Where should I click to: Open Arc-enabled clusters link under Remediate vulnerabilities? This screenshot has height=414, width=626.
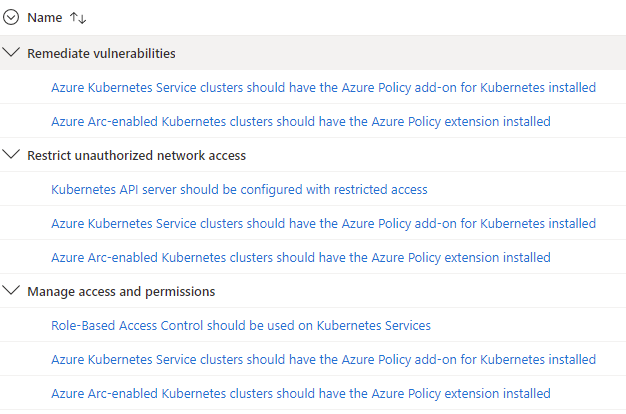click(301, 121)
